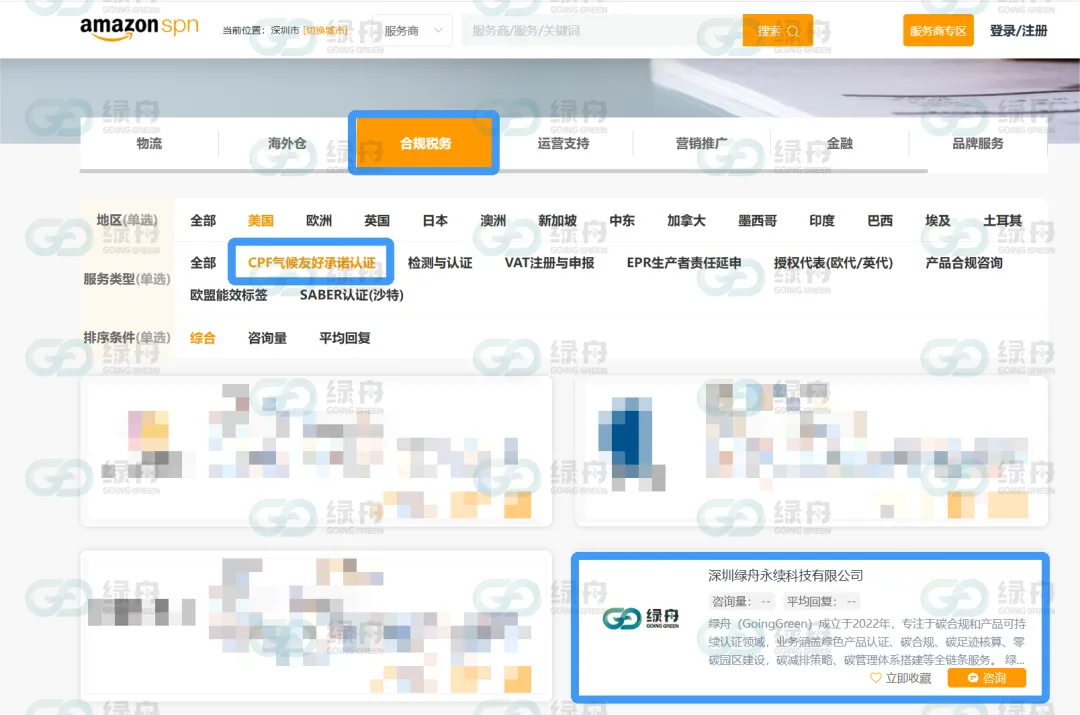Screen dimensions: 1080x715
Task: Sort results by 咨询量
Action: pyautogui.click(x=267, y=338)
